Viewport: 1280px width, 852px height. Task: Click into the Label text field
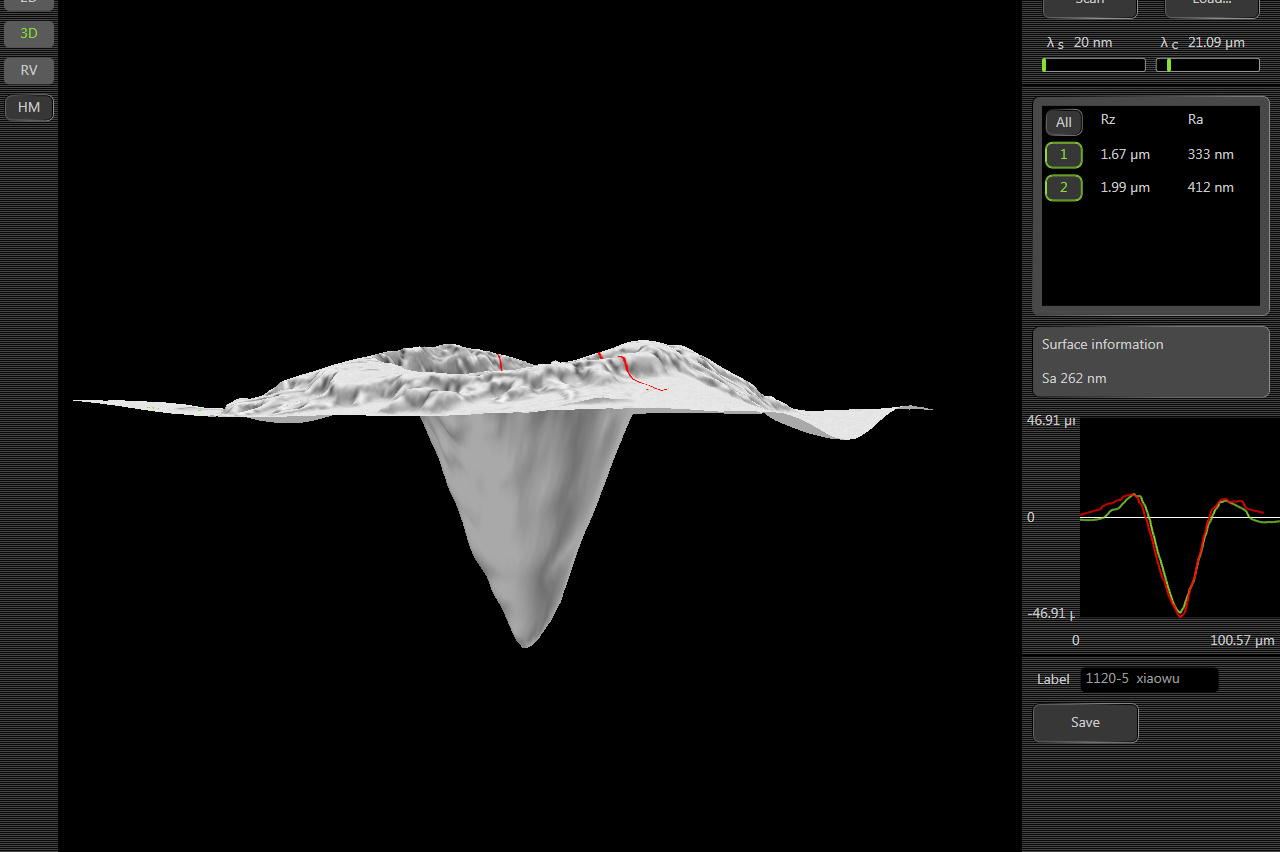pos(1149,680)
